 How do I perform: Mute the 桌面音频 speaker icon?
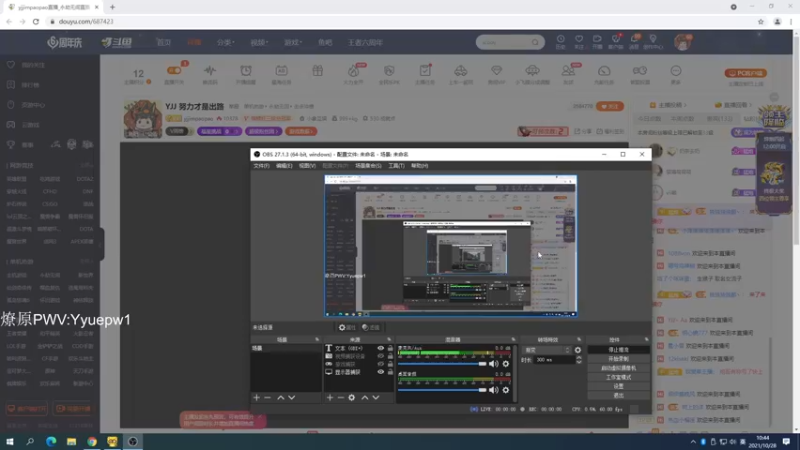pyautogui.click(x=493, y=390)
